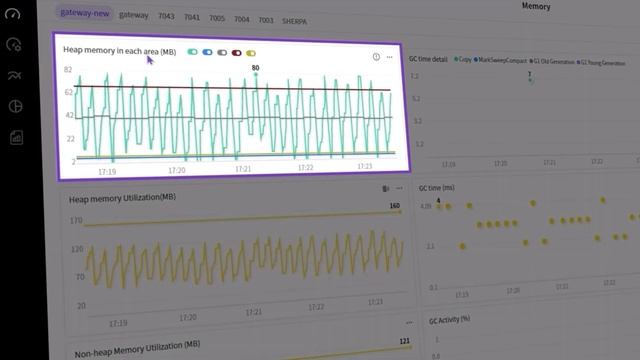The image size is (640, 360).
Task: Open more options on Heap memory Utilization panel
Action: click(x=399, y=188)
